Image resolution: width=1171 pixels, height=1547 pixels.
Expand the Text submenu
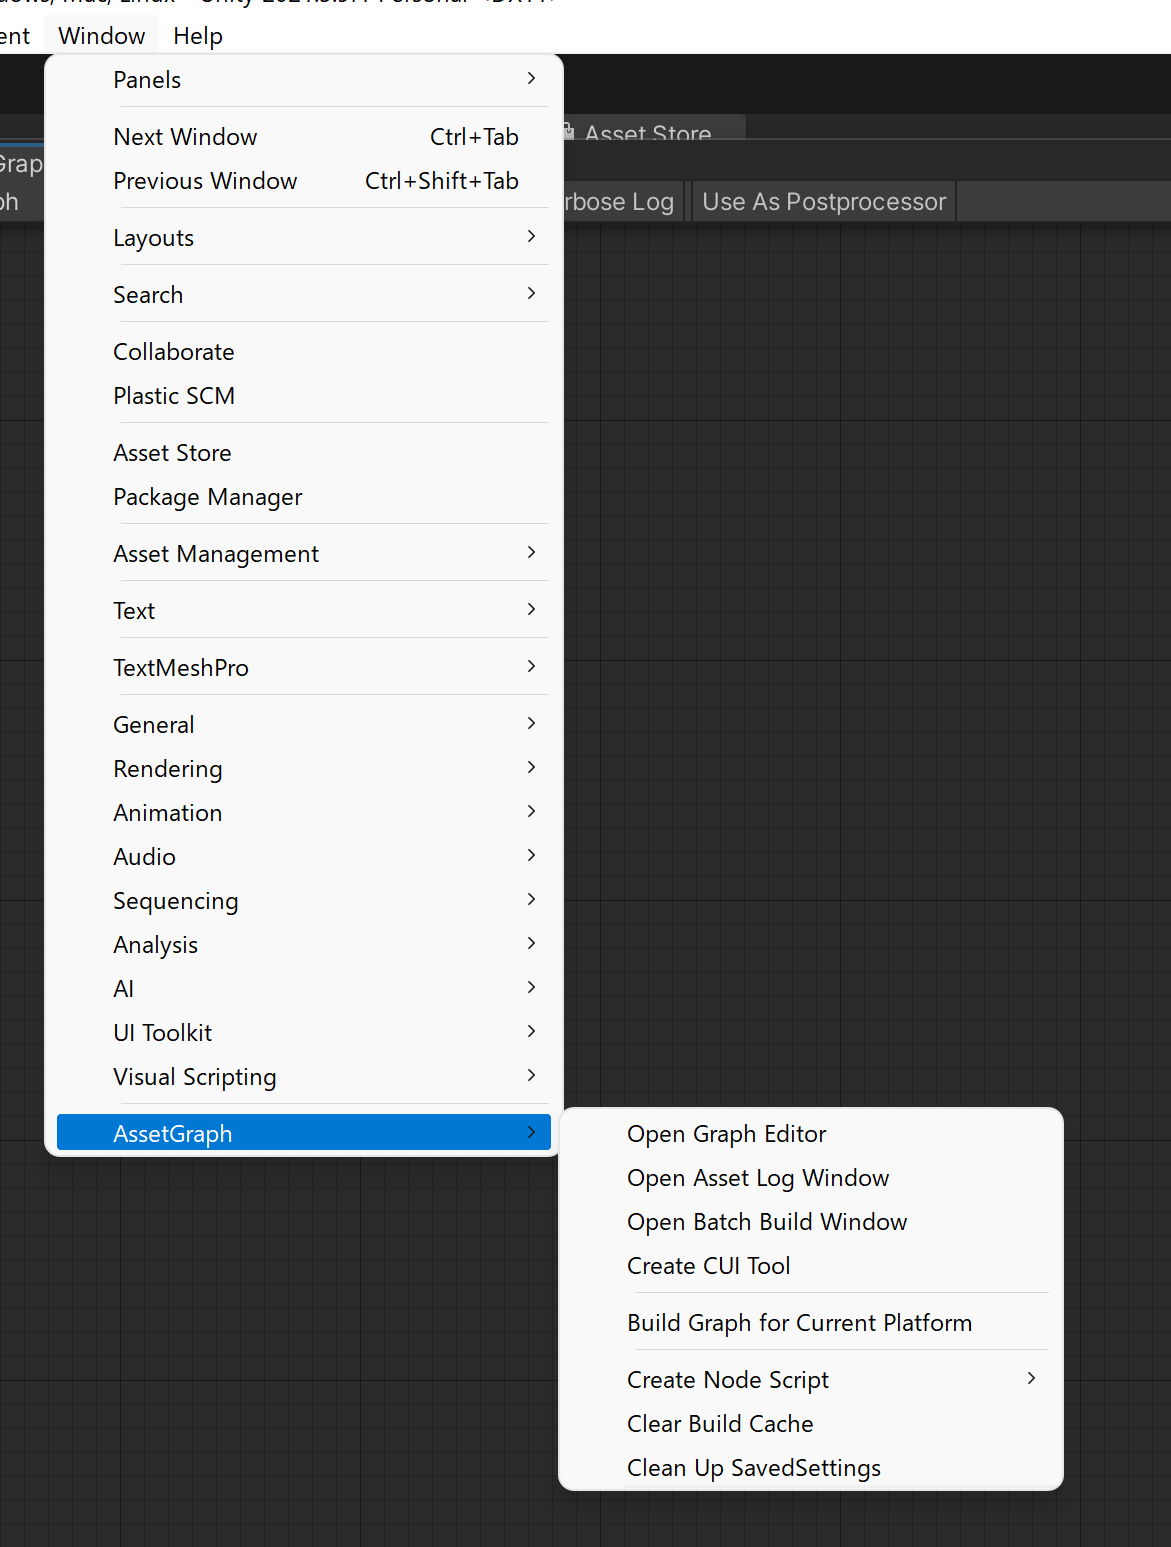(x=304, y=611)
